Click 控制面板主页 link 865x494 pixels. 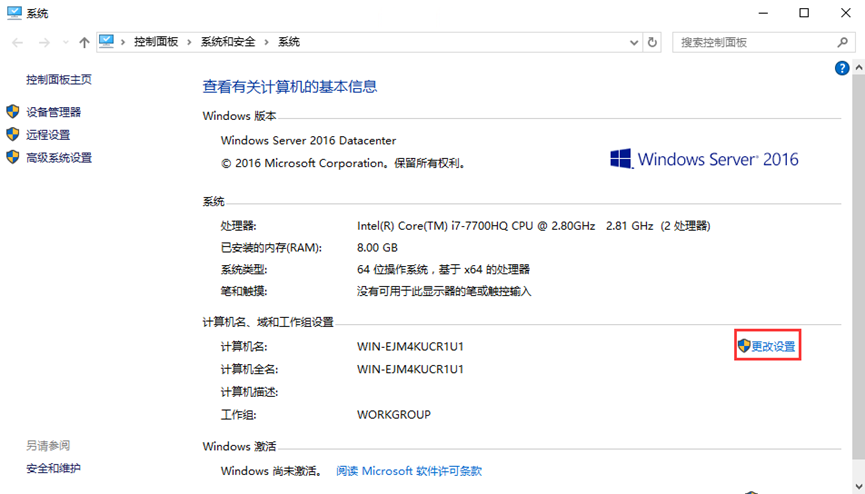(58, 79)
